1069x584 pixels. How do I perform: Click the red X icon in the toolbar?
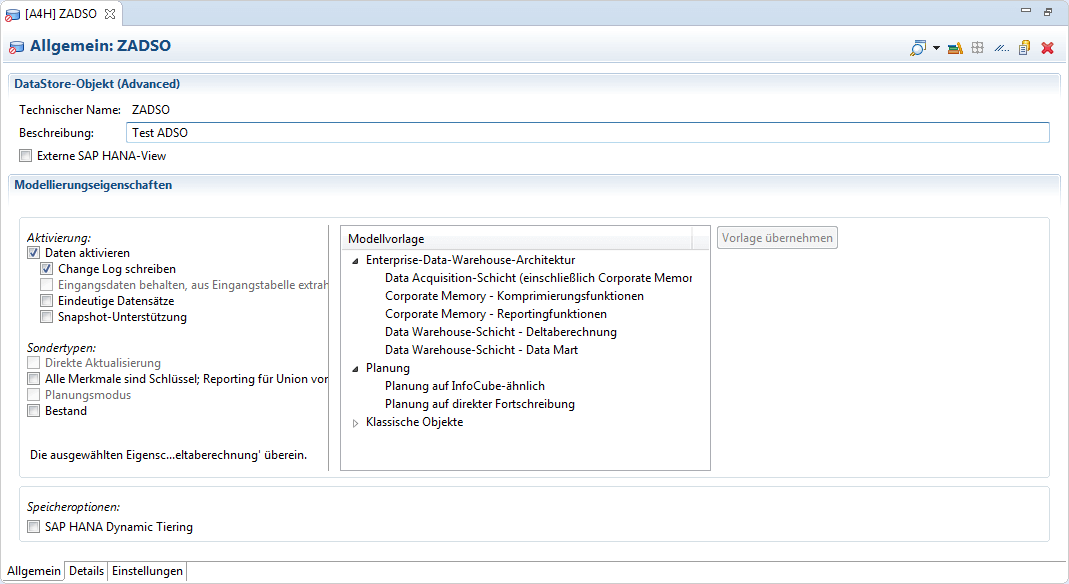[x=1047, y=47]
